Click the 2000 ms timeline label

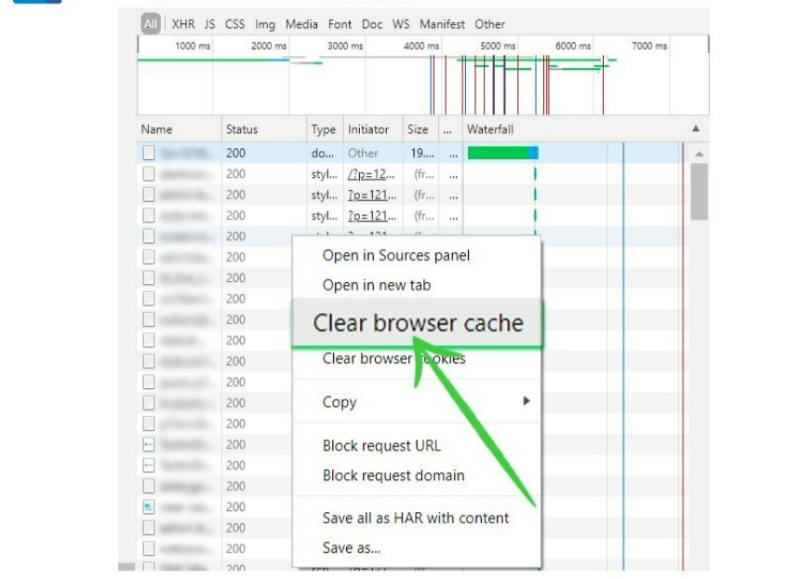click(269, 46)
